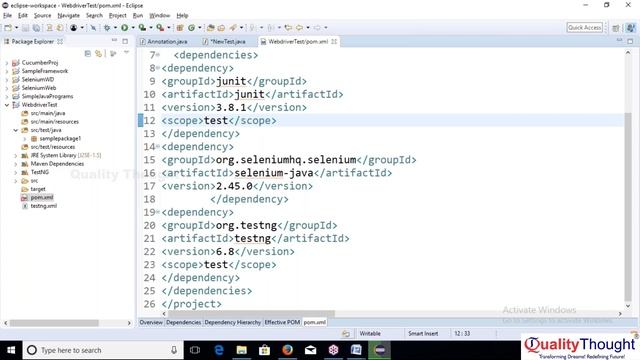Image resolution: width=640 pixels, height=360 pixels.
Task: Click the taskbar search box
Action: (103, 350)
